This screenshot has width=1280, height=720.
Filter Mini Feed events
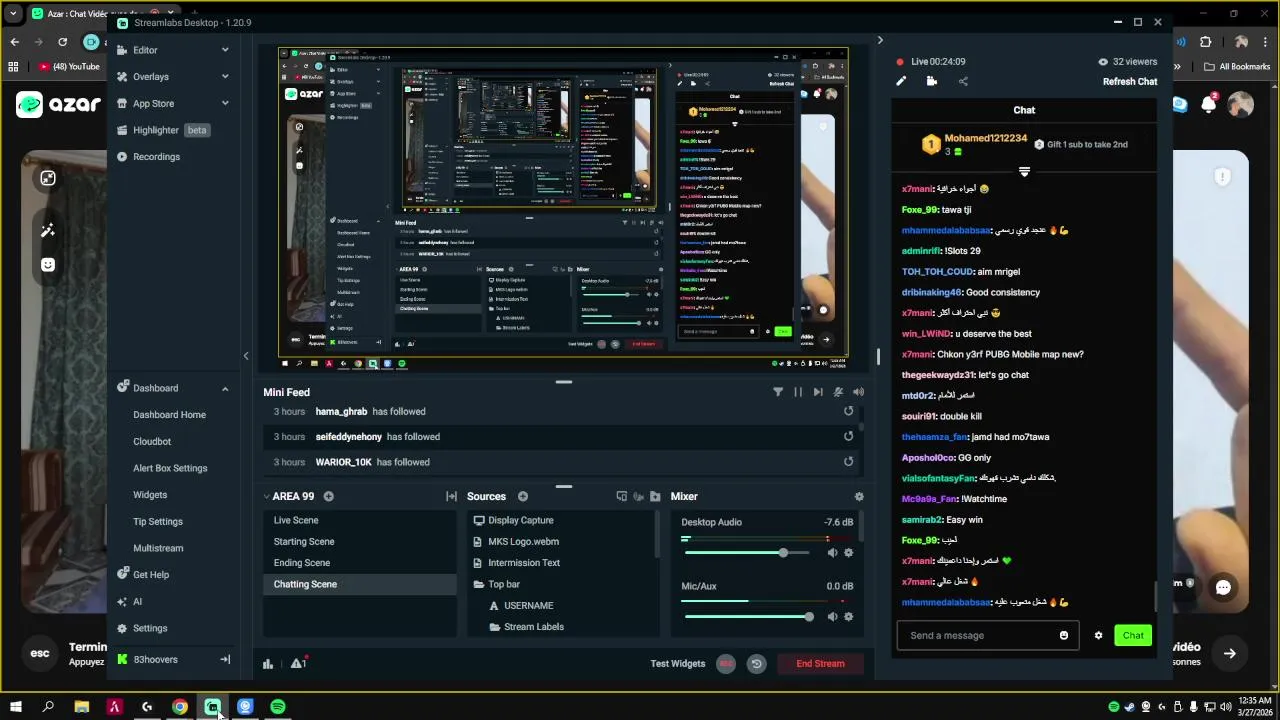pyautogui.click(x=778, y=392)
